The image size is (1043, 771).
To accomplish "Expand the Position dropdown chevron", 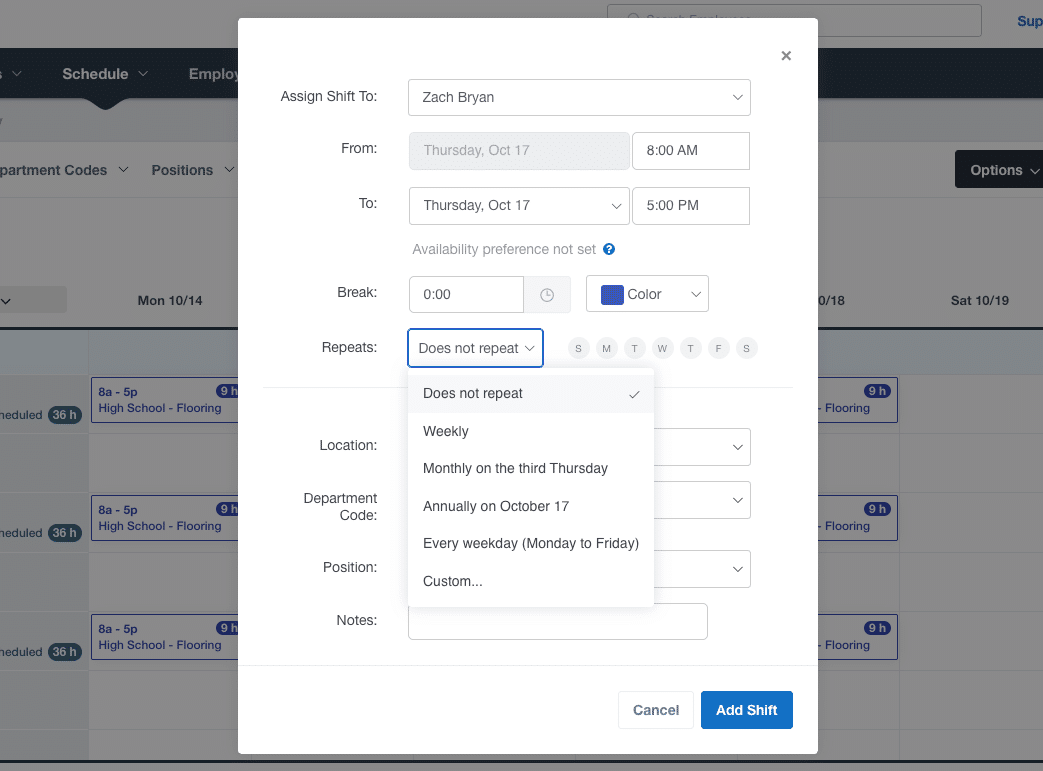I will click(x=737, y=569).
